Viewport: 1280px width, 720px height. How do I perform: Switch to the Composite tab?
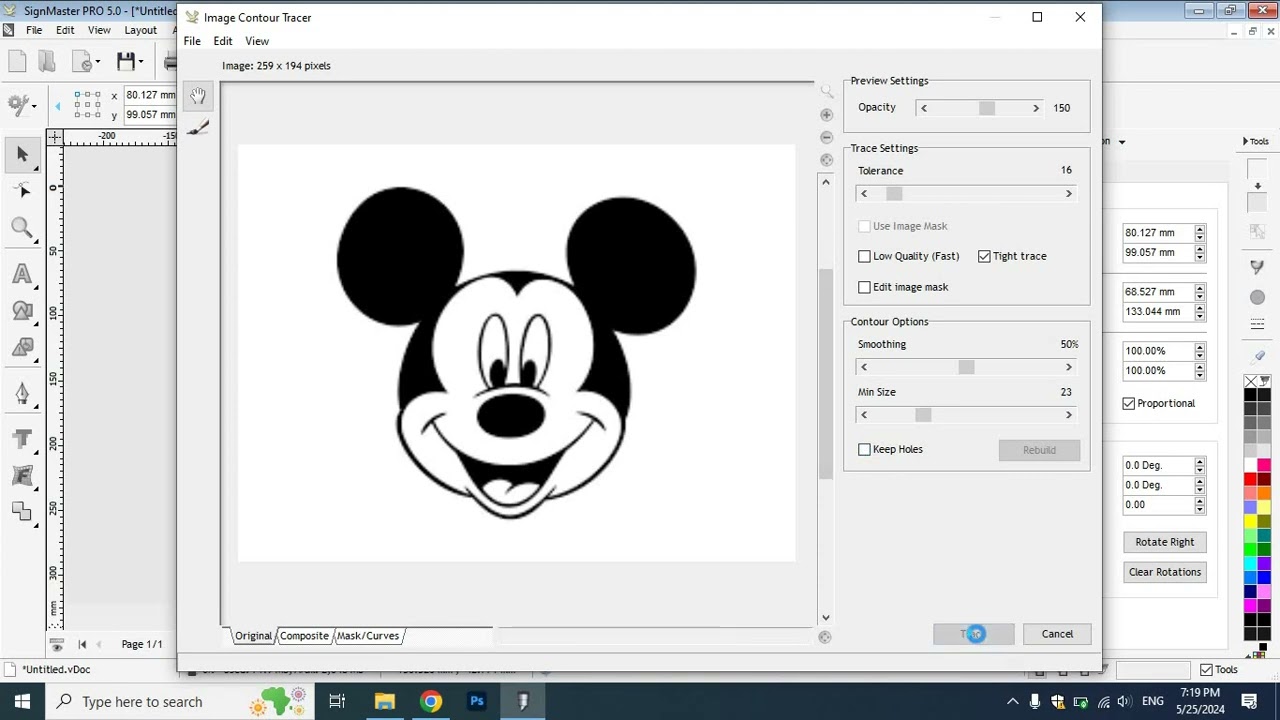coord(304,636)
